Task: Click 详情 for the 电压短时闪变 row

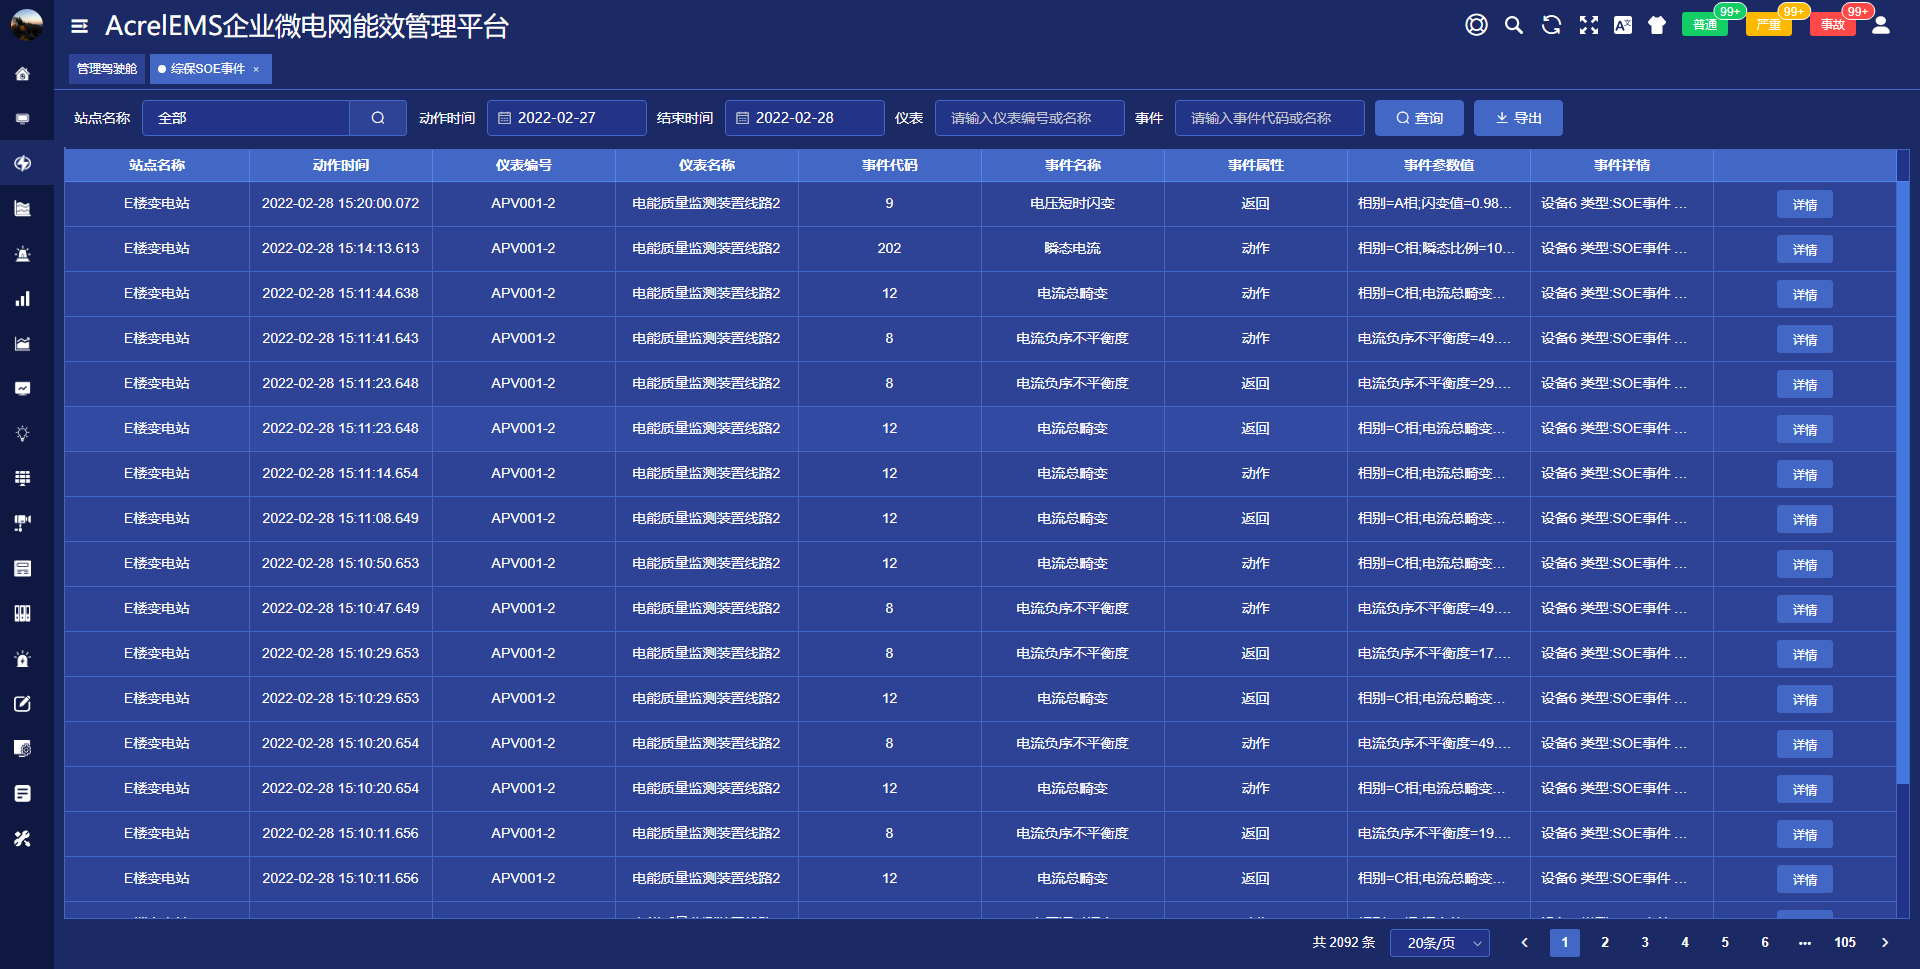Action: pyautogui.click(x=1804, y=204)
